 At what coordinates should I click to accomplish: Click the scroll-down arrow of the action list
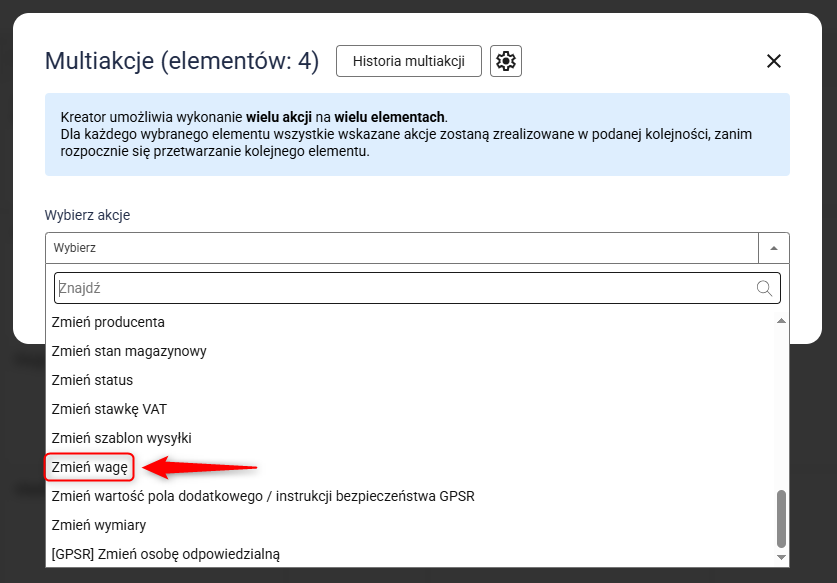781,555
